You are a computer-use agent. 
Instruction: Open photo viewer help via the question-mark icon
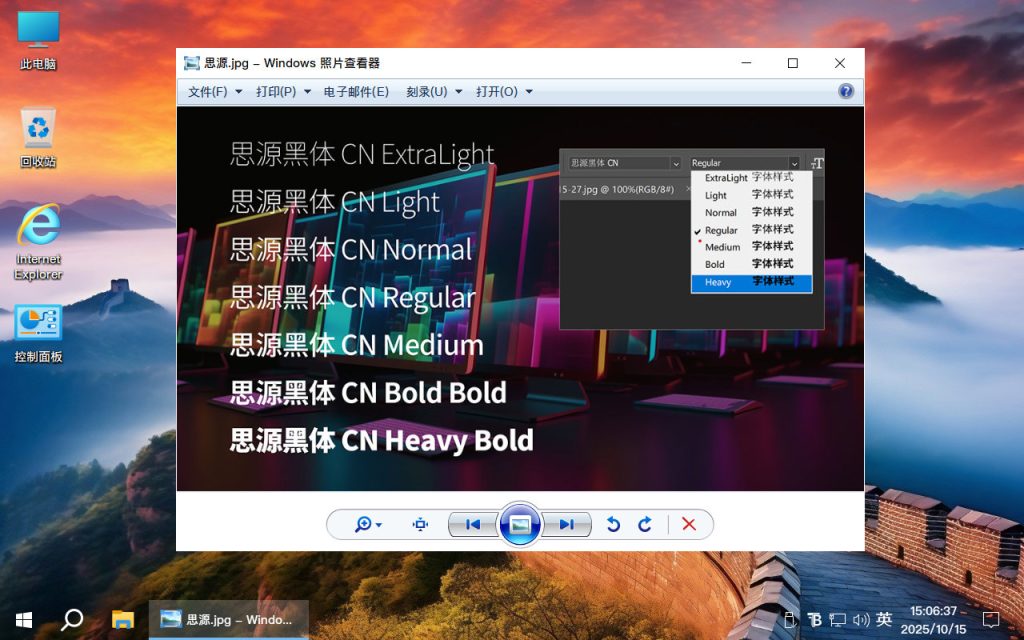[845, 91]
